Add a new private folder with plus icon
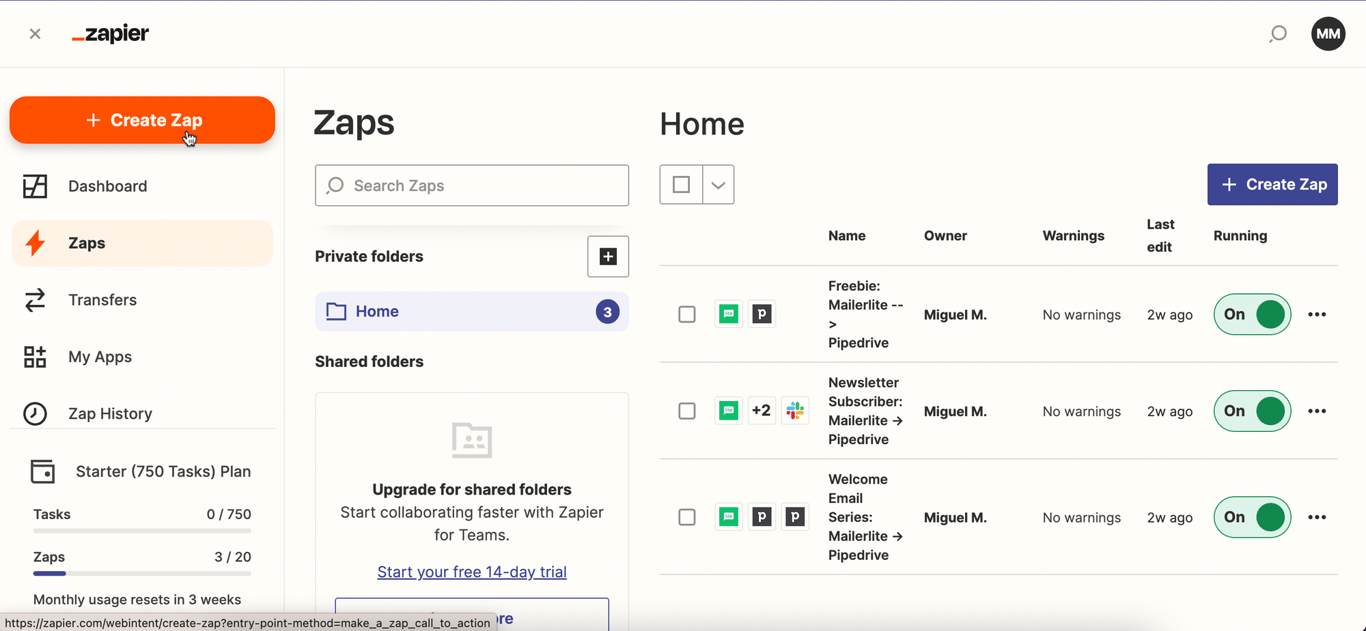1366x631 pixels. pos(608,257)
